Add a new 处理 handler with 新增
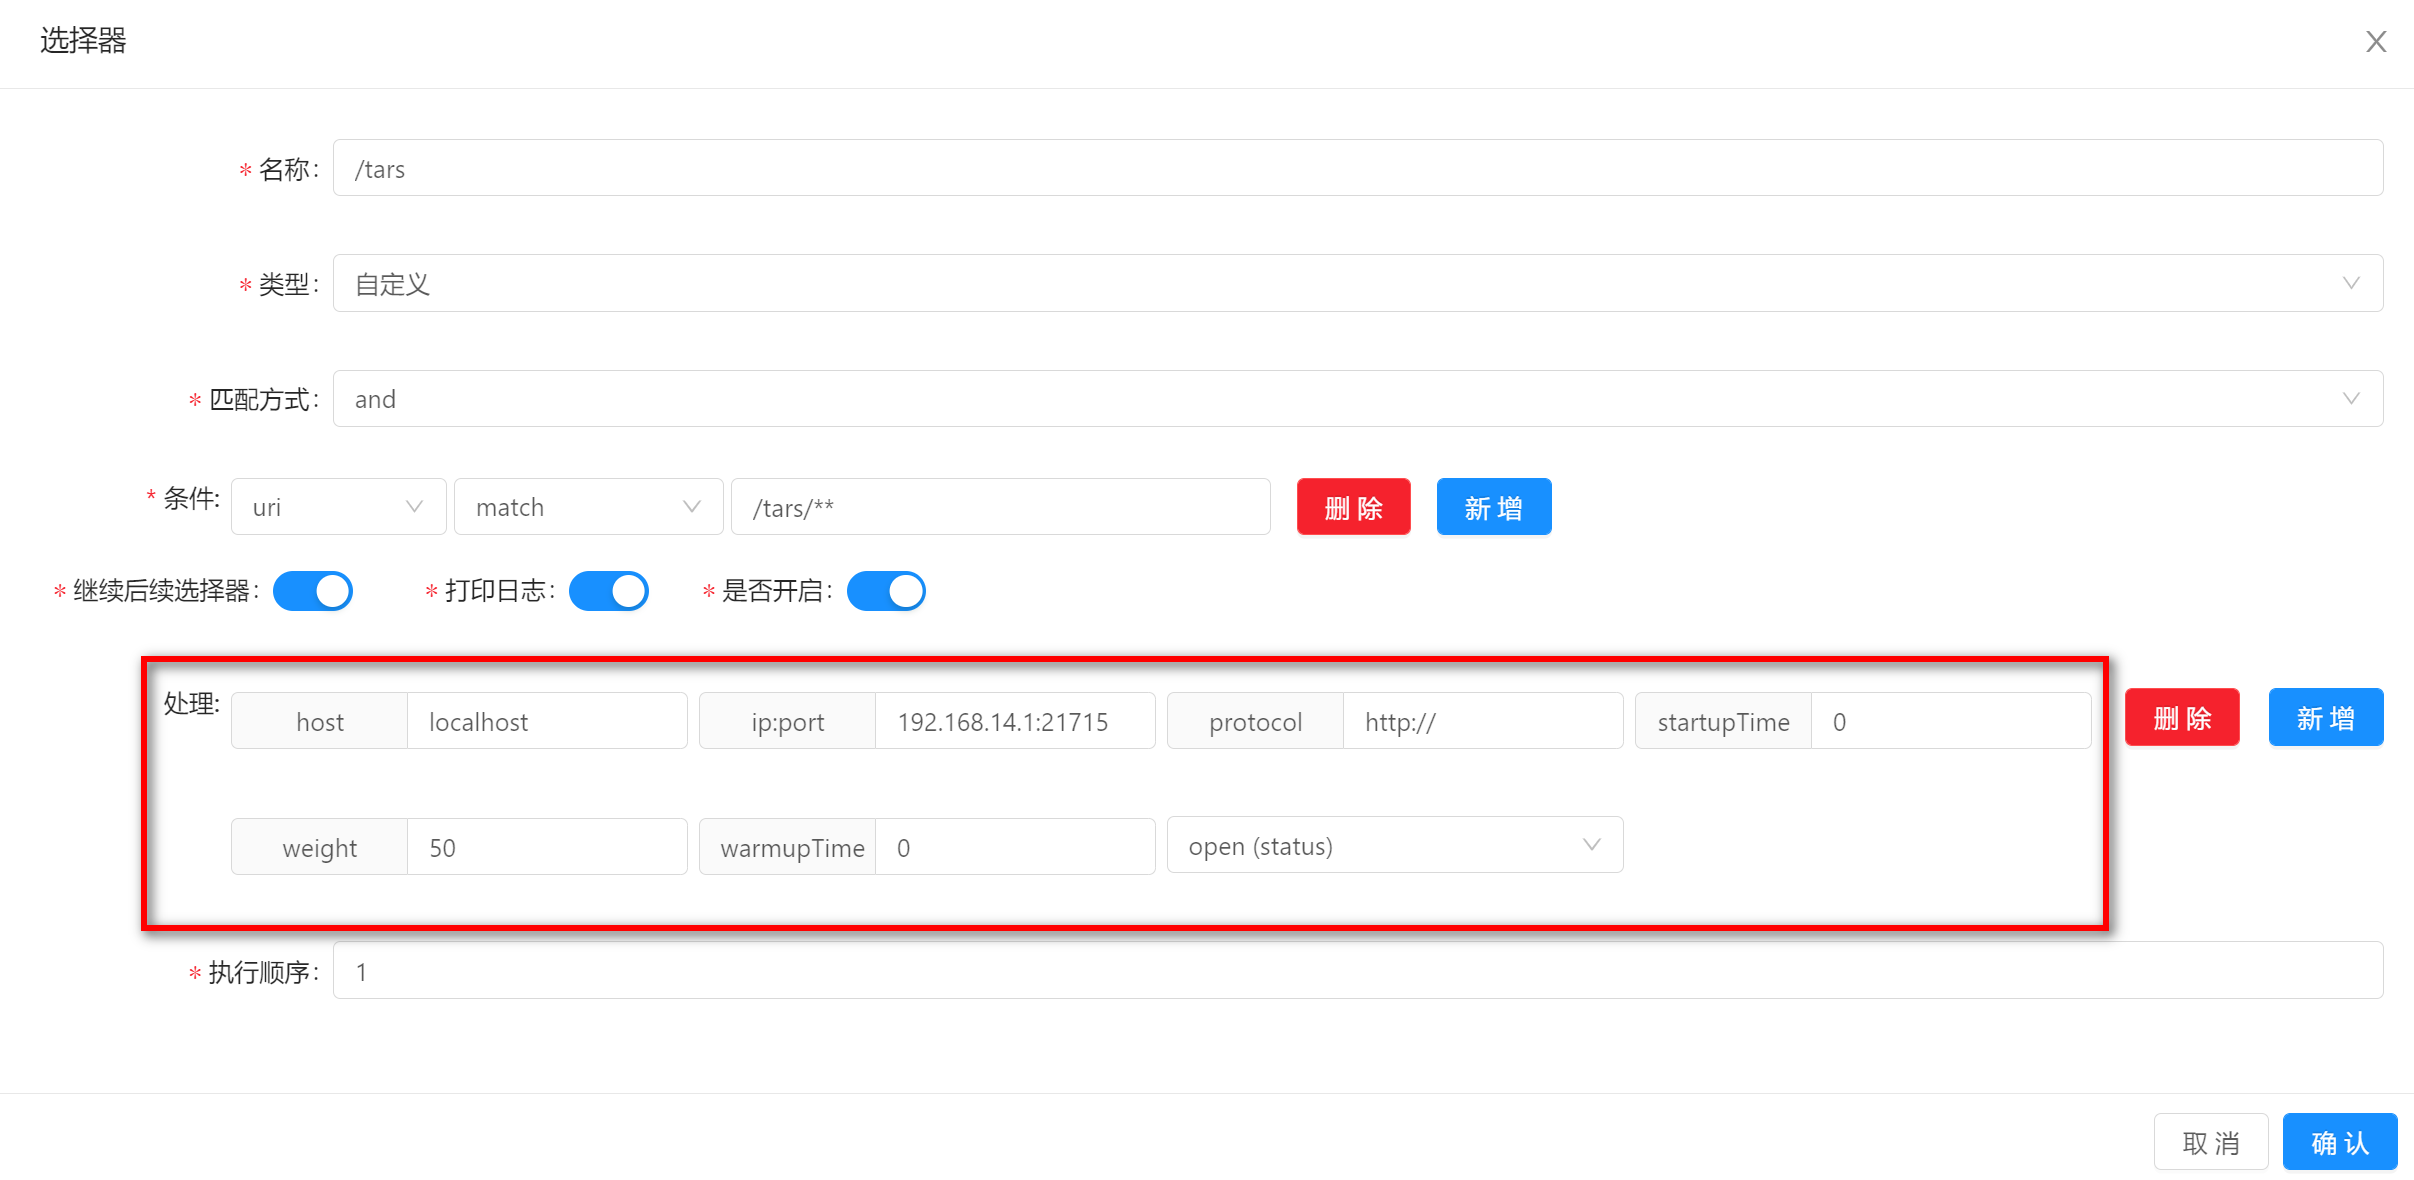Image resolution: width=2414 pixels, height=1180 pixels. [2325, 718]
